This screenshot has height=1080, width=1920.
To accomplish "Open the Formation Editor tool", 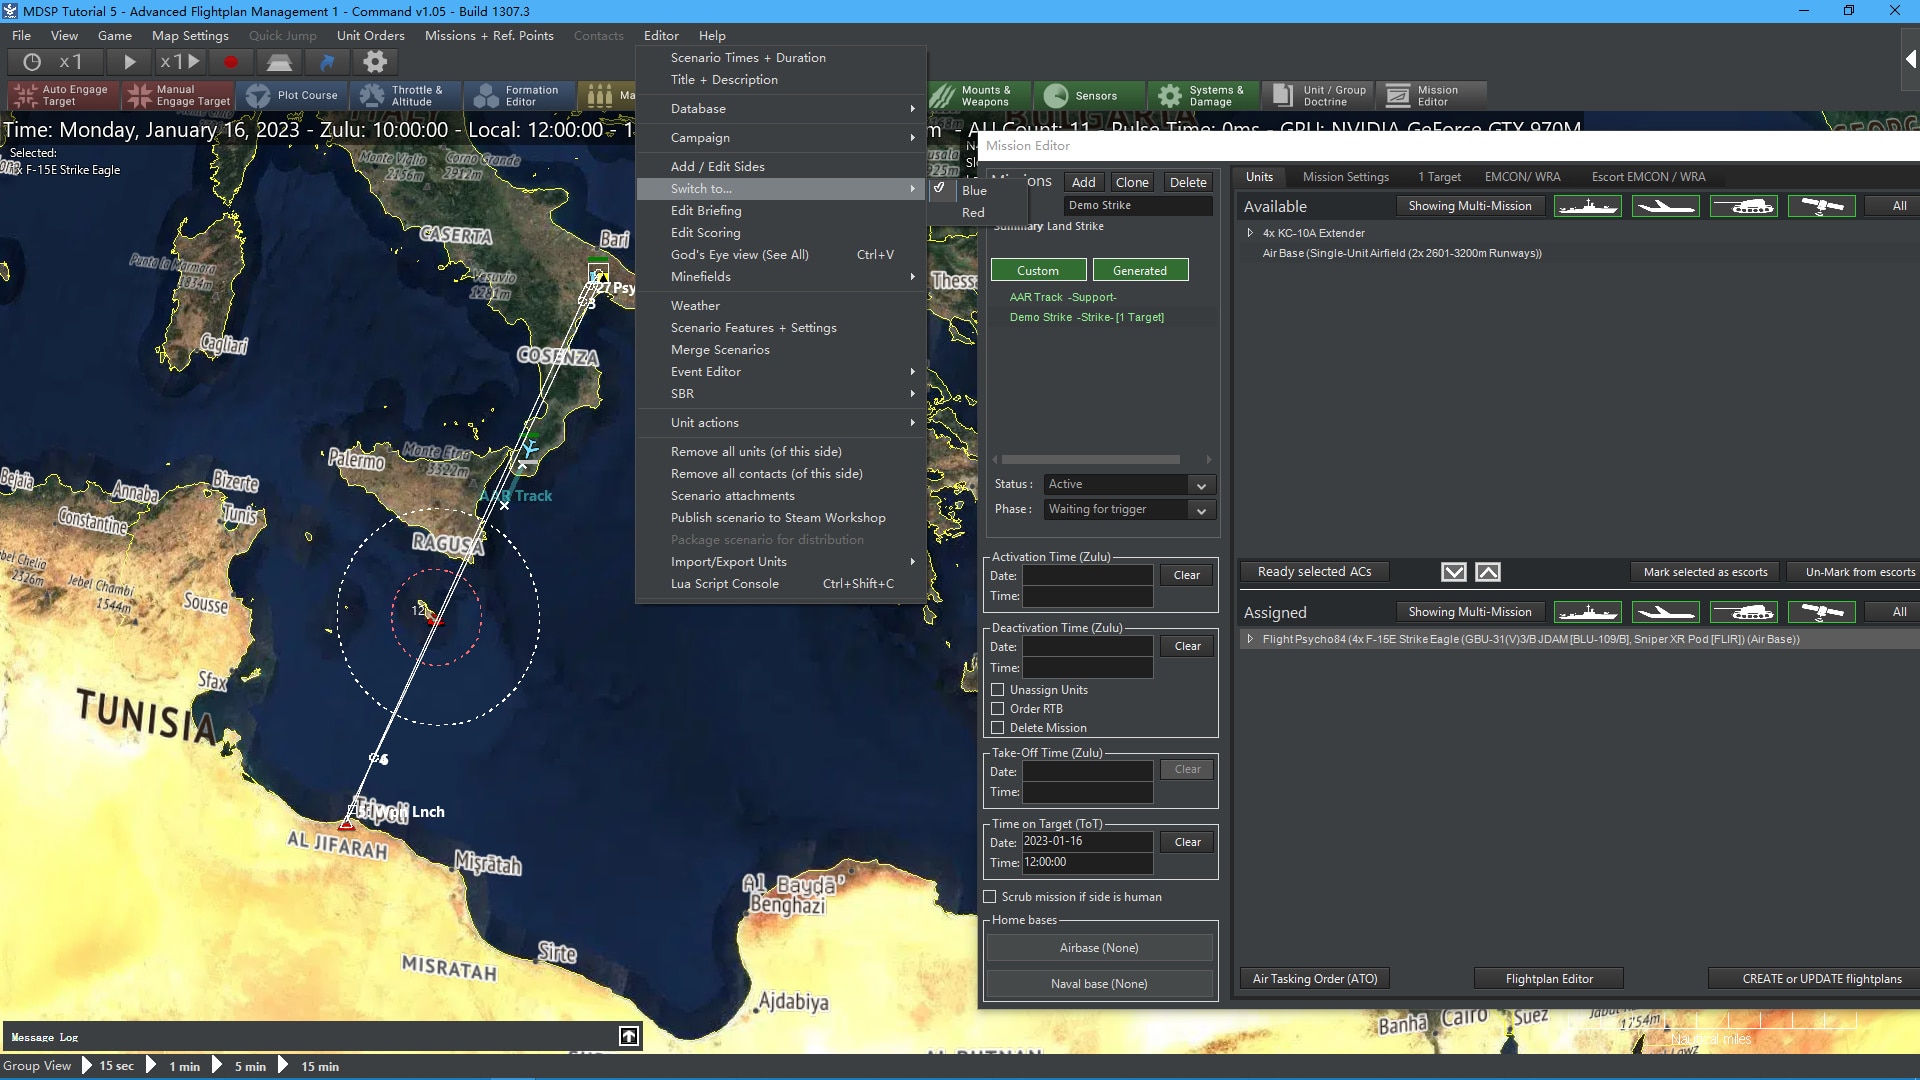I will click(518, 95).
